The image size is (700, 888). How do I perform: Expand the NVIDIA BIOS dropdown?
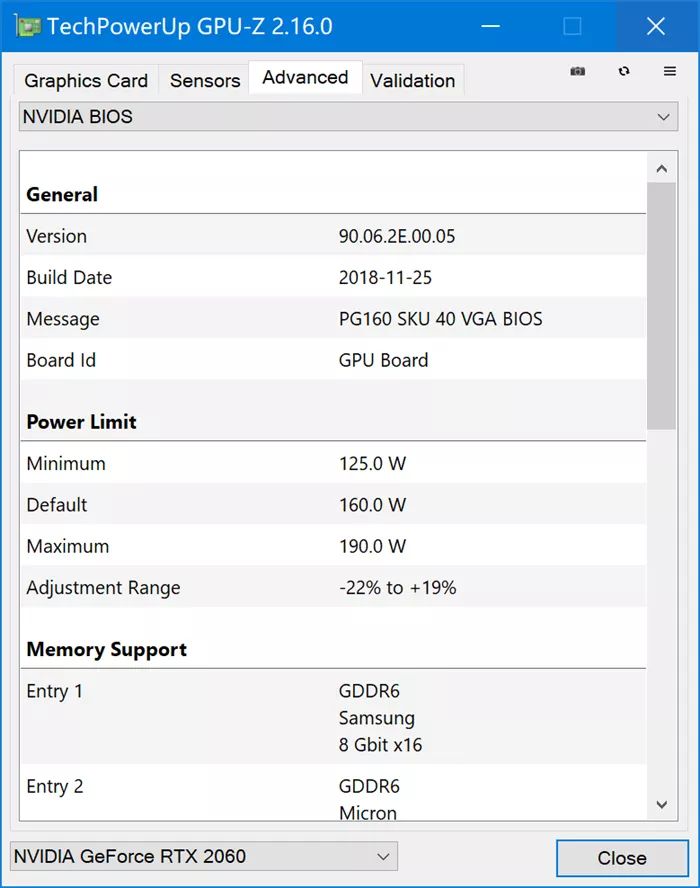[348, 117]
